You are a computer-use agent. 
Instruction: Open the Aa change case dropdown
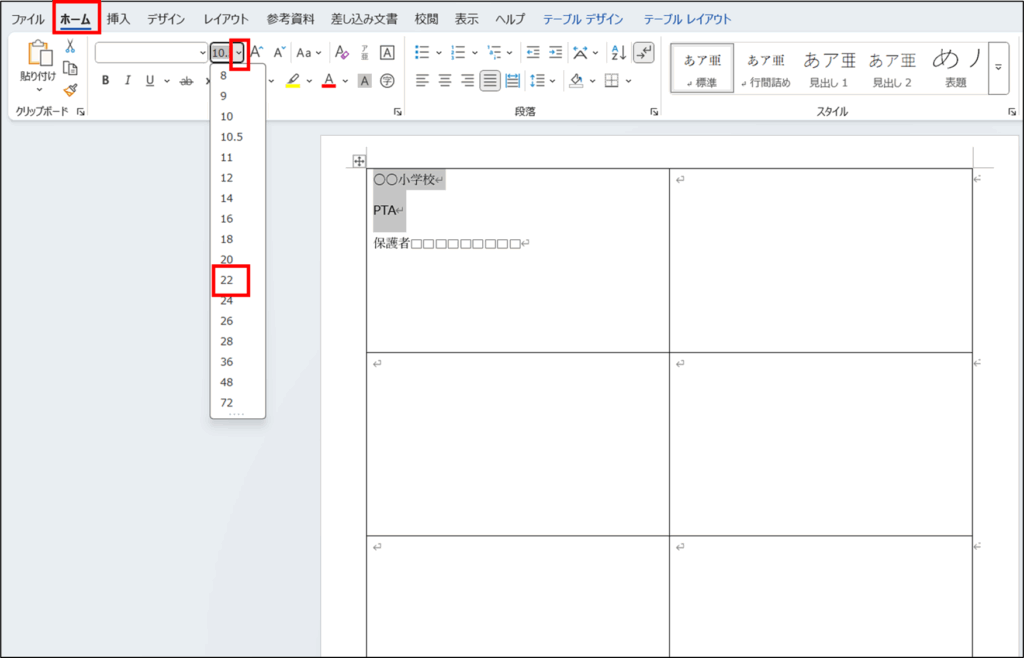309,53
